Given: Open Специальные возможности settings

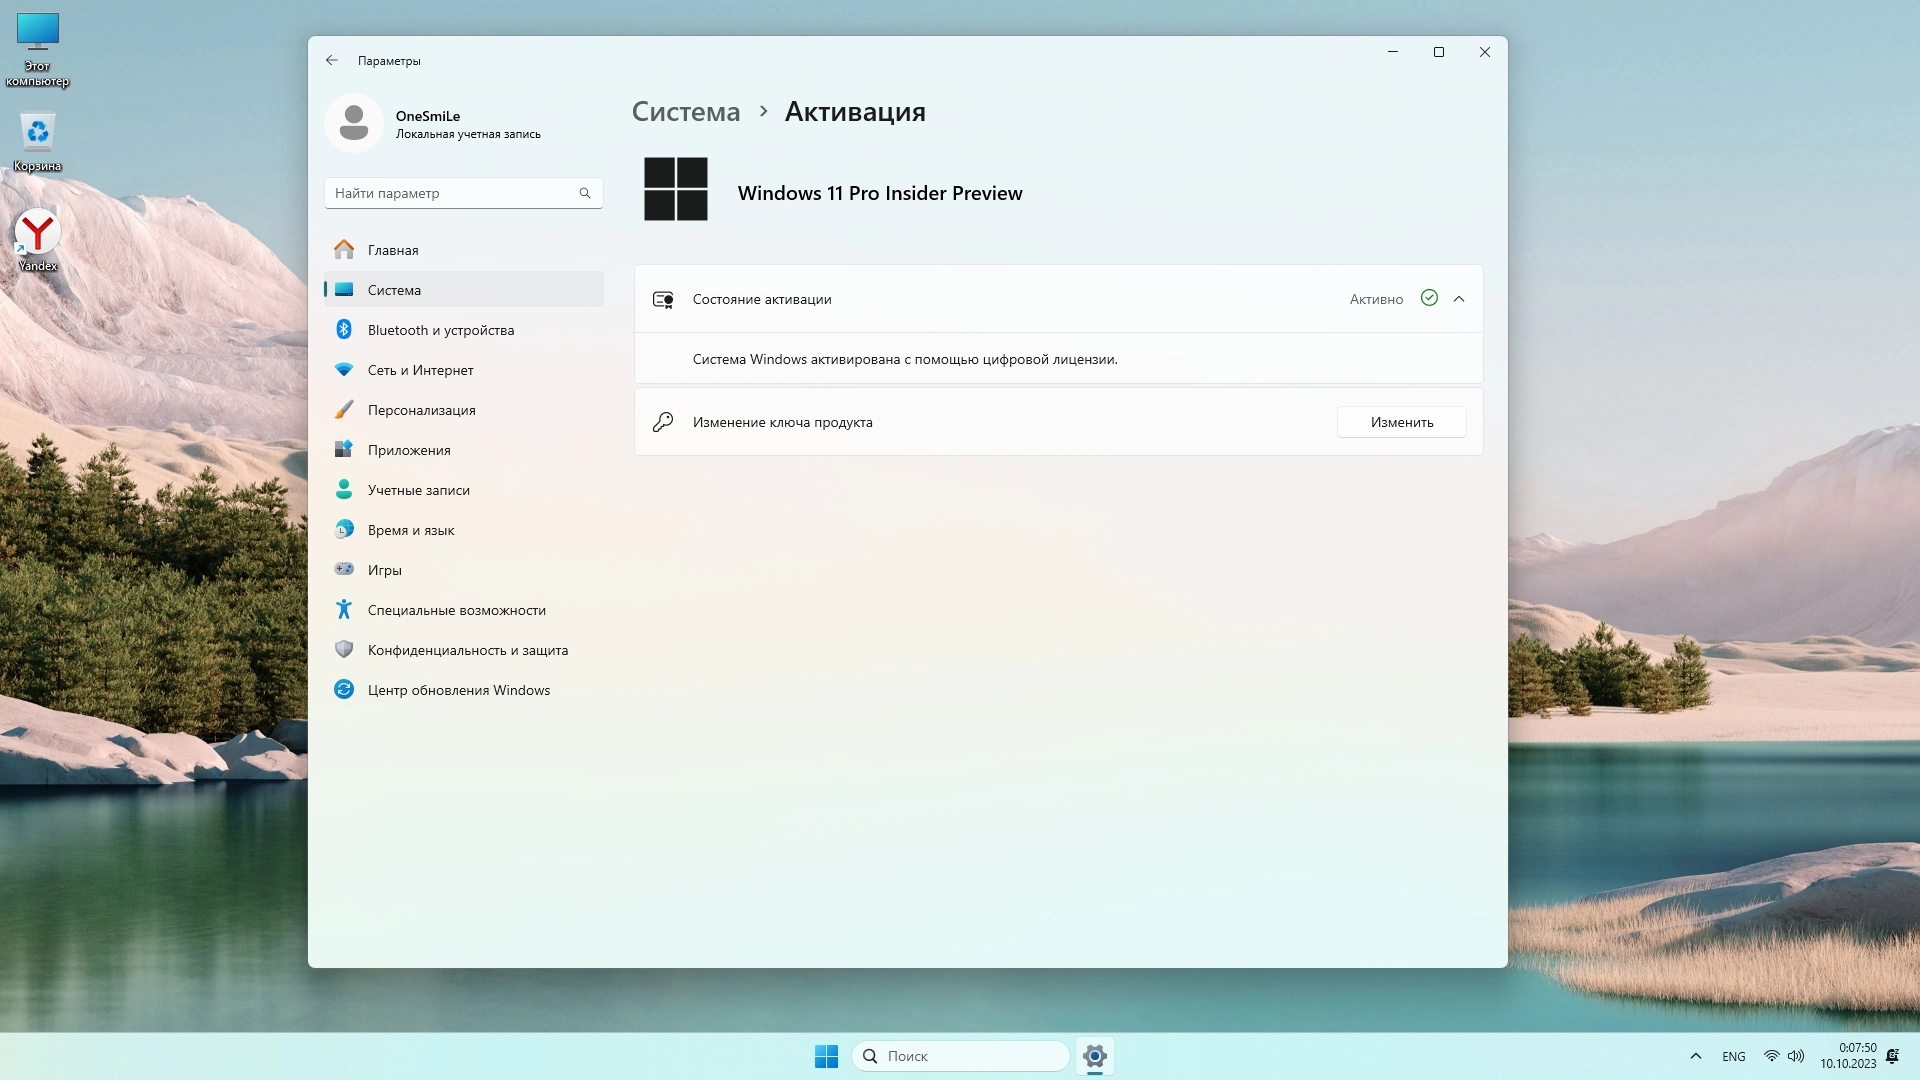Looking at the screenshot, I should (456, 610).
